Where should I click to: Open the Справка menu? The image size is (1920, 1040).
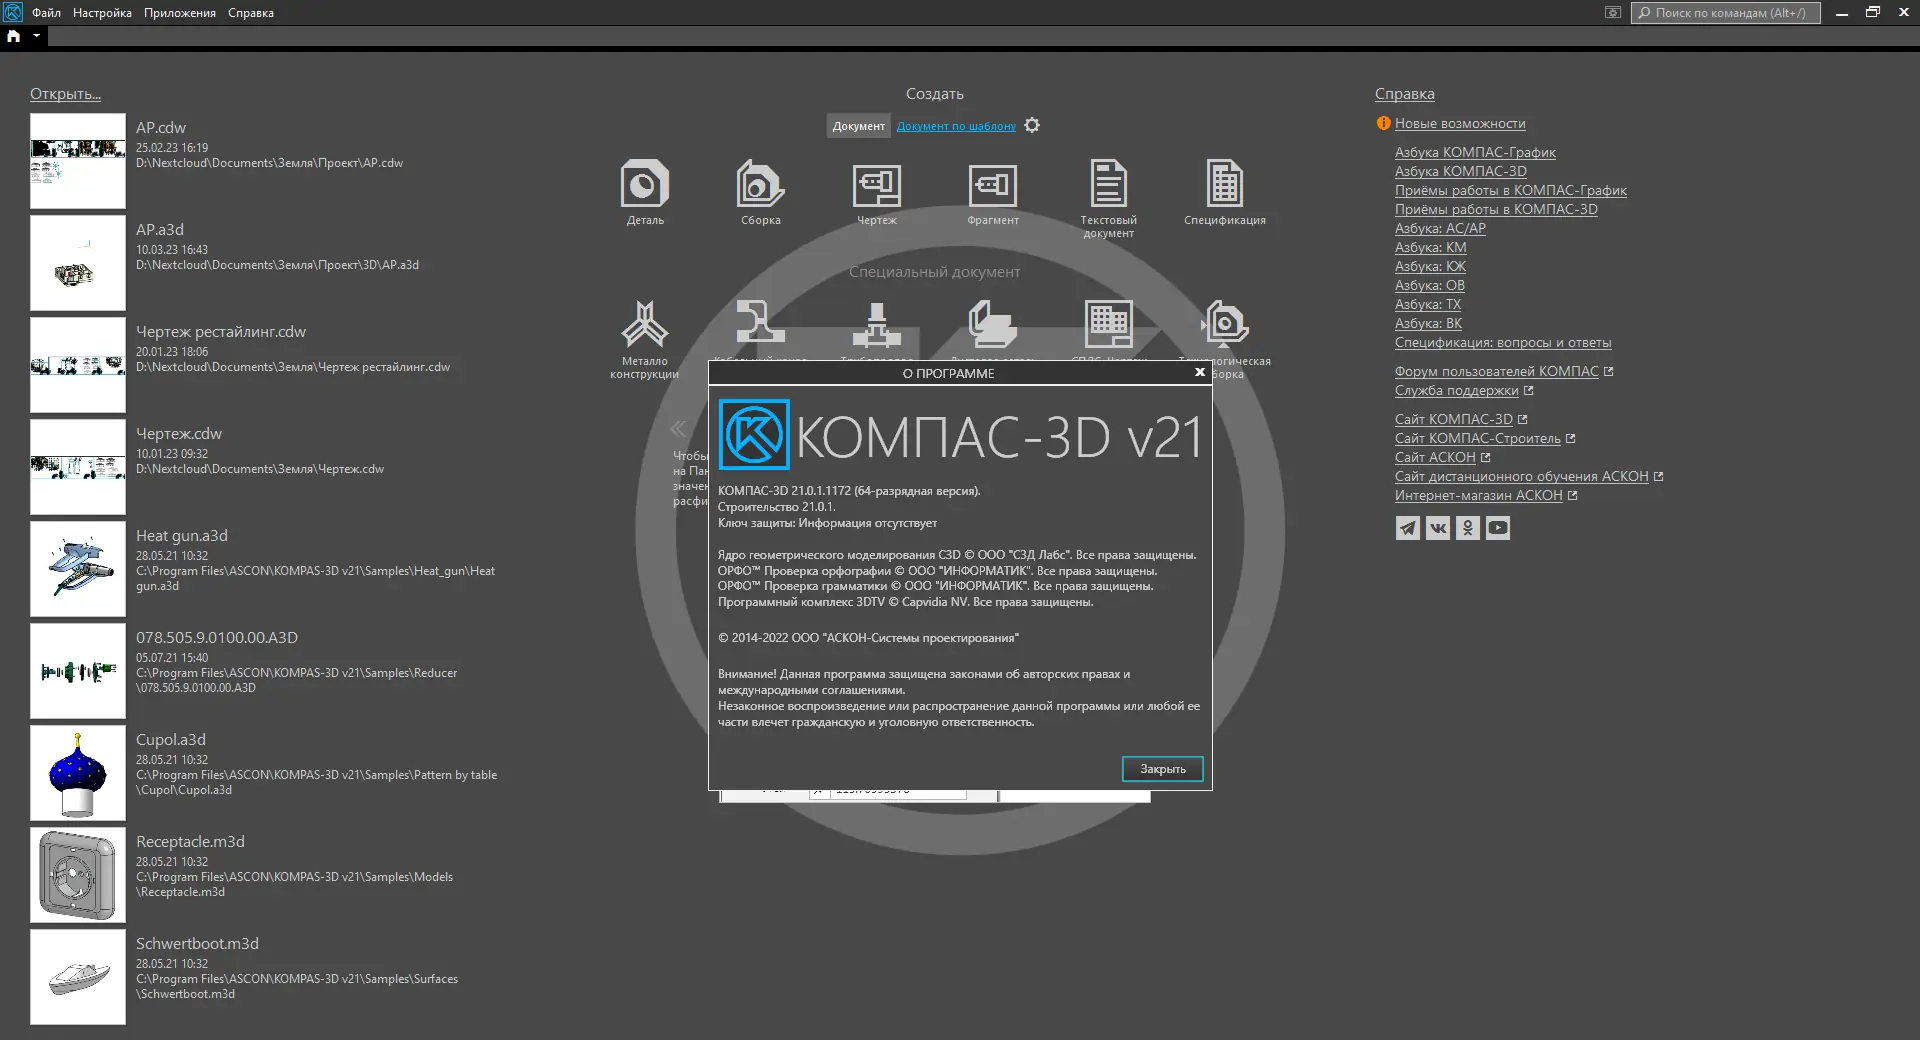tap(251, 13)
